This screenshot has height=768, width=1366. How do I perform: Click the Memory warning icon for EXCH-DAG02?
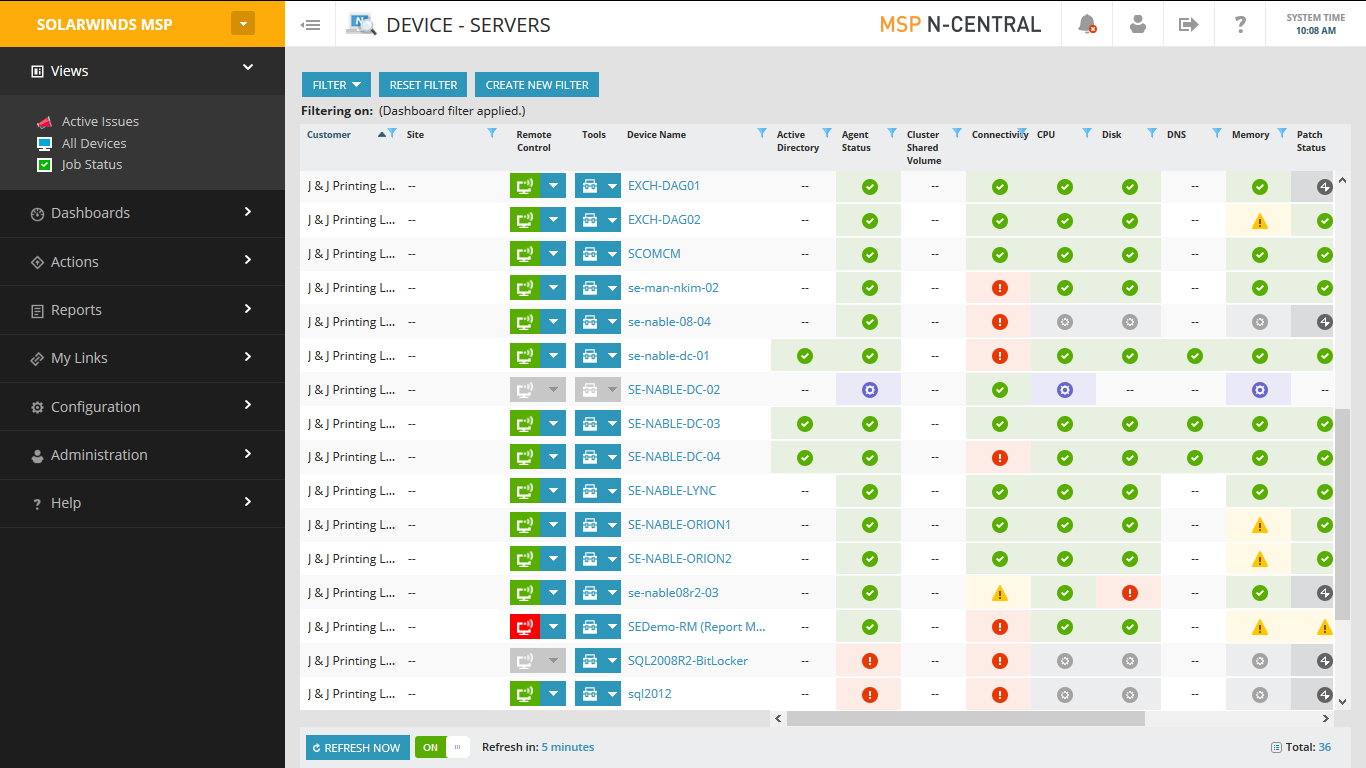tap(1259, 220)
